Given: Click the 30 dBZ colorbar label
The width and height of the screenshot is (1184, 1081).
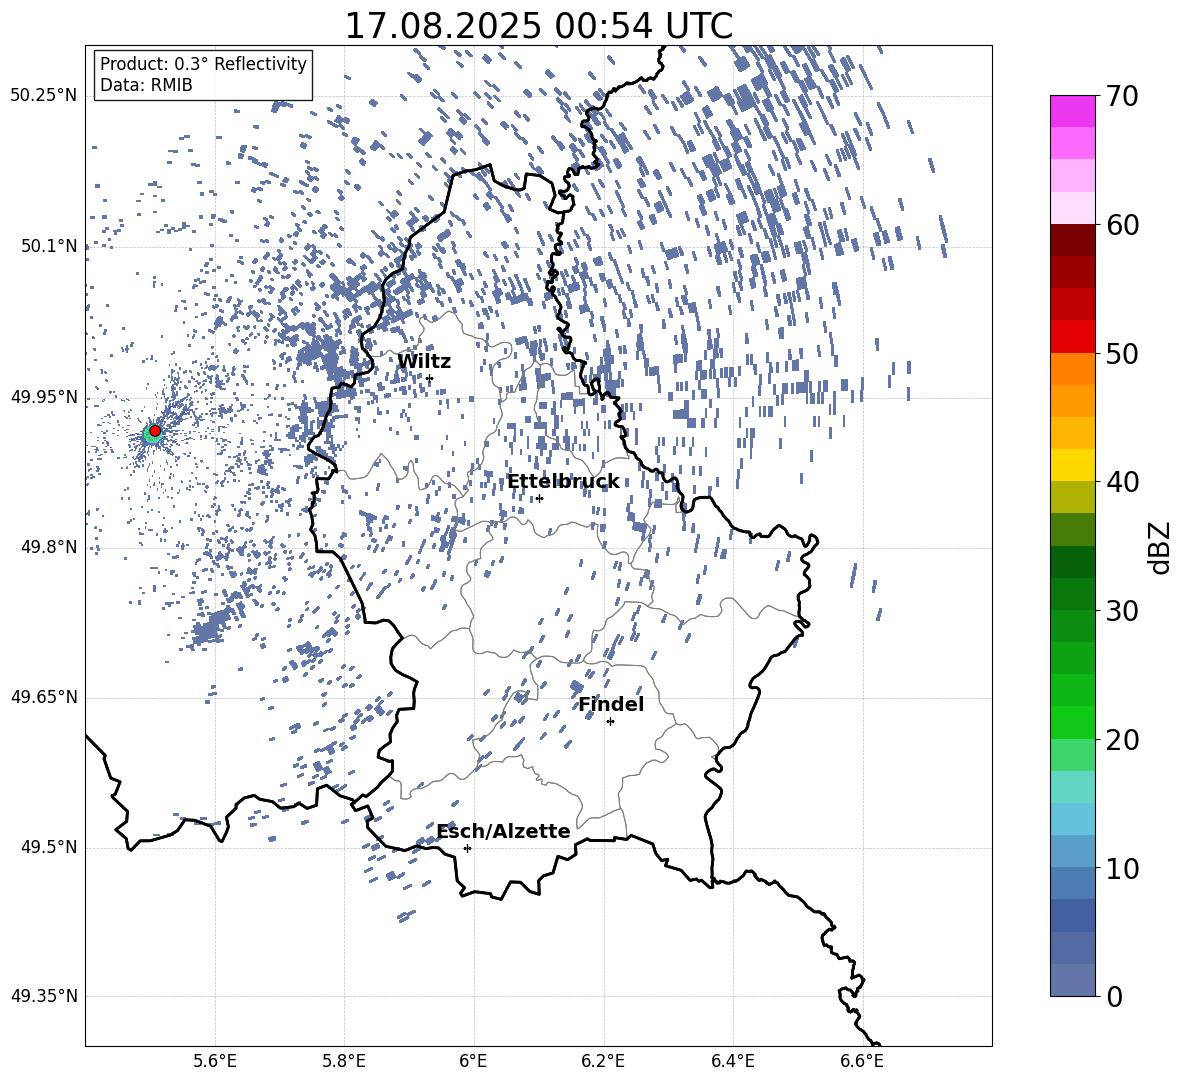Looking at the screenshot, I should (x=1122, y=611).
